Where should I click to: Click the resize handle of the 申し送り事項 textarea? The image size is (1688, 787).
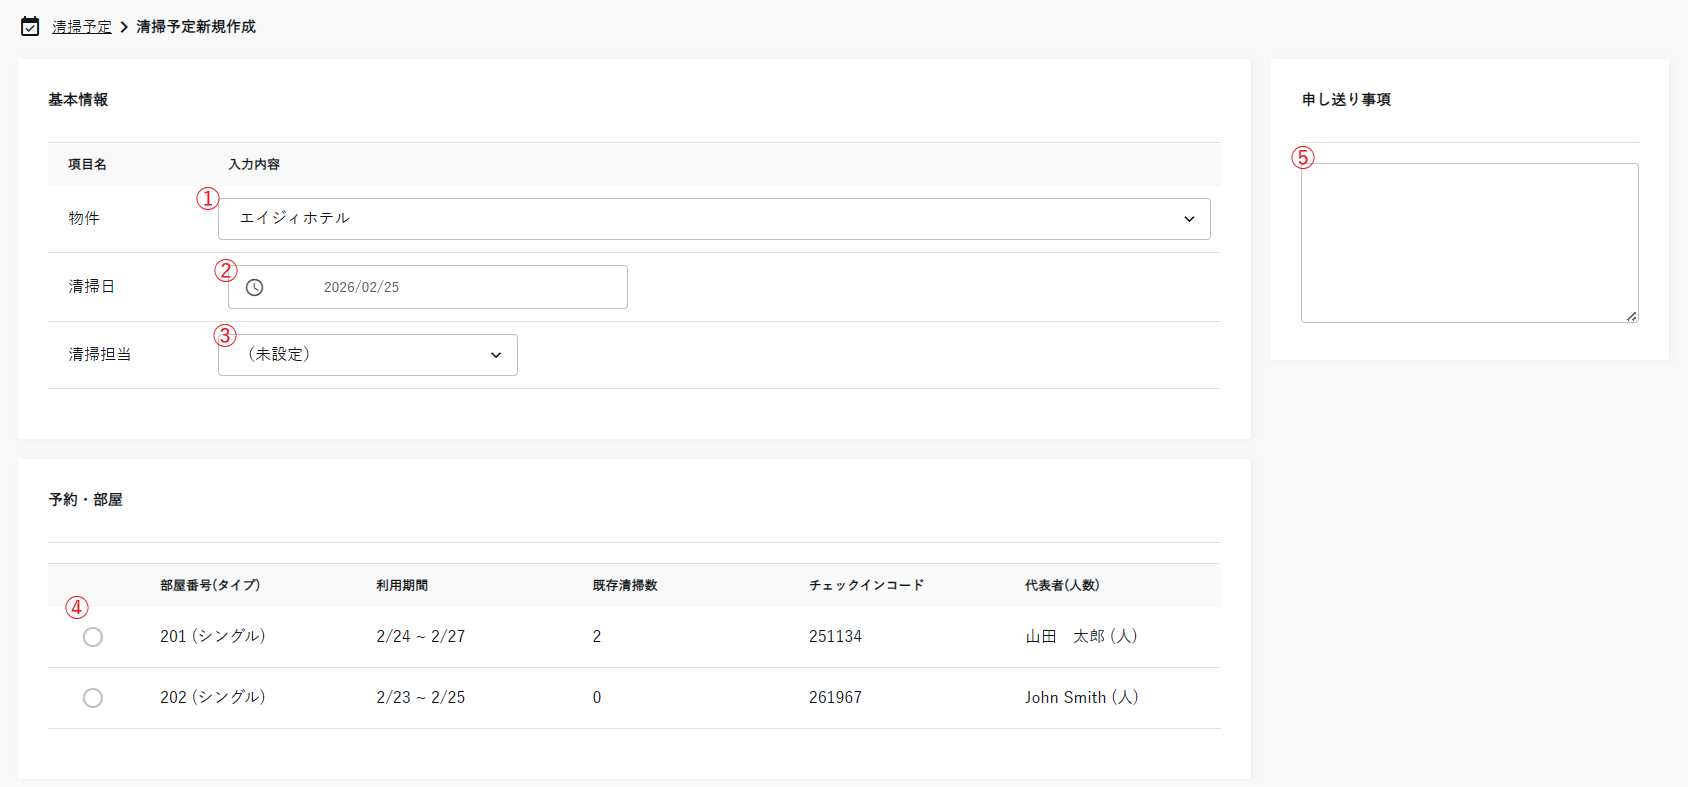point(1631,316)
